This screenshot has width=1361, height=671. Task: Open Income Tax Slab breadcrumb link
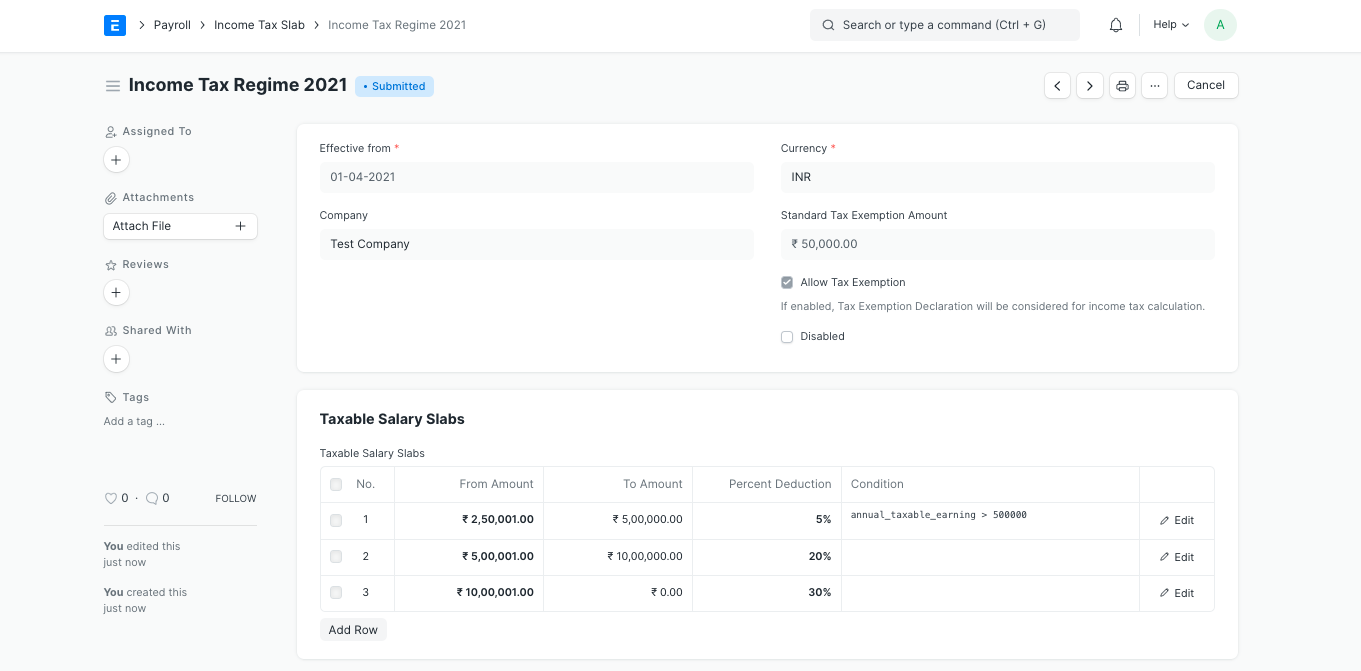(x=259, y=25)
